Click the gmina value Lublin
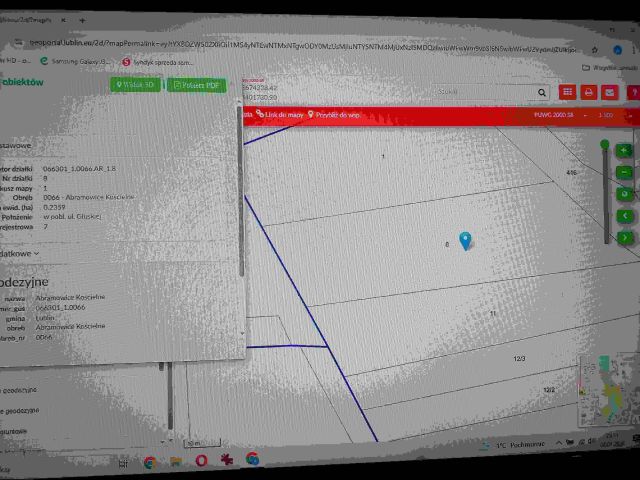This screenshot has width=640, height=480. pos(45,318)
